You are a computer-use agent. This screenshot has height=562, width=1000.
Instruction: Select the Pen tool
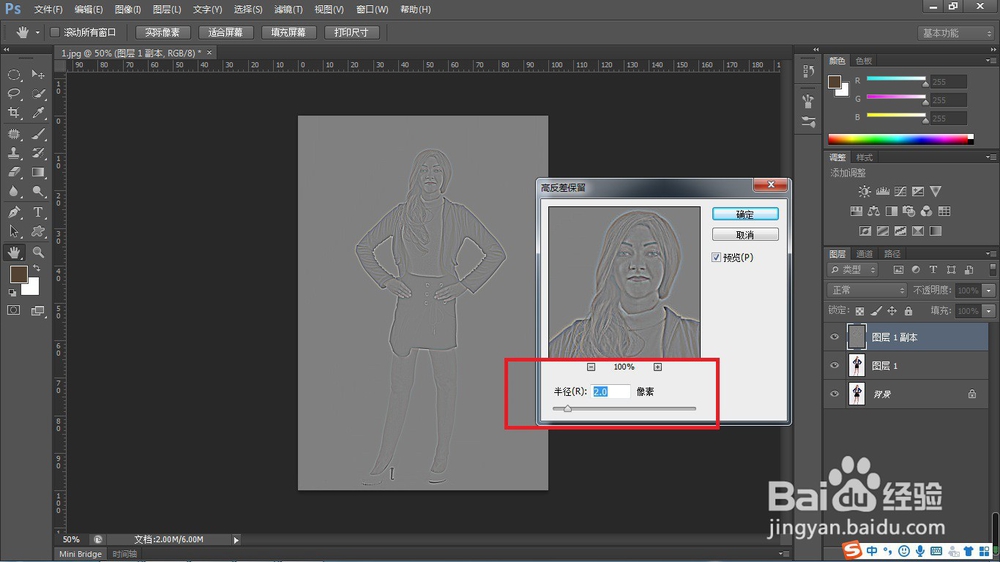pos(14,212)
